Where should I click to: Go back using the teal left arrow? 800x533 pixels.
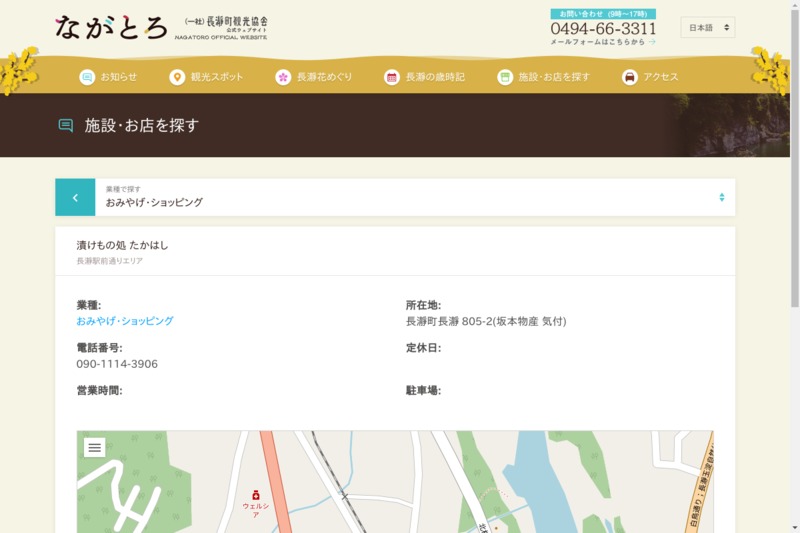point(75,198)
